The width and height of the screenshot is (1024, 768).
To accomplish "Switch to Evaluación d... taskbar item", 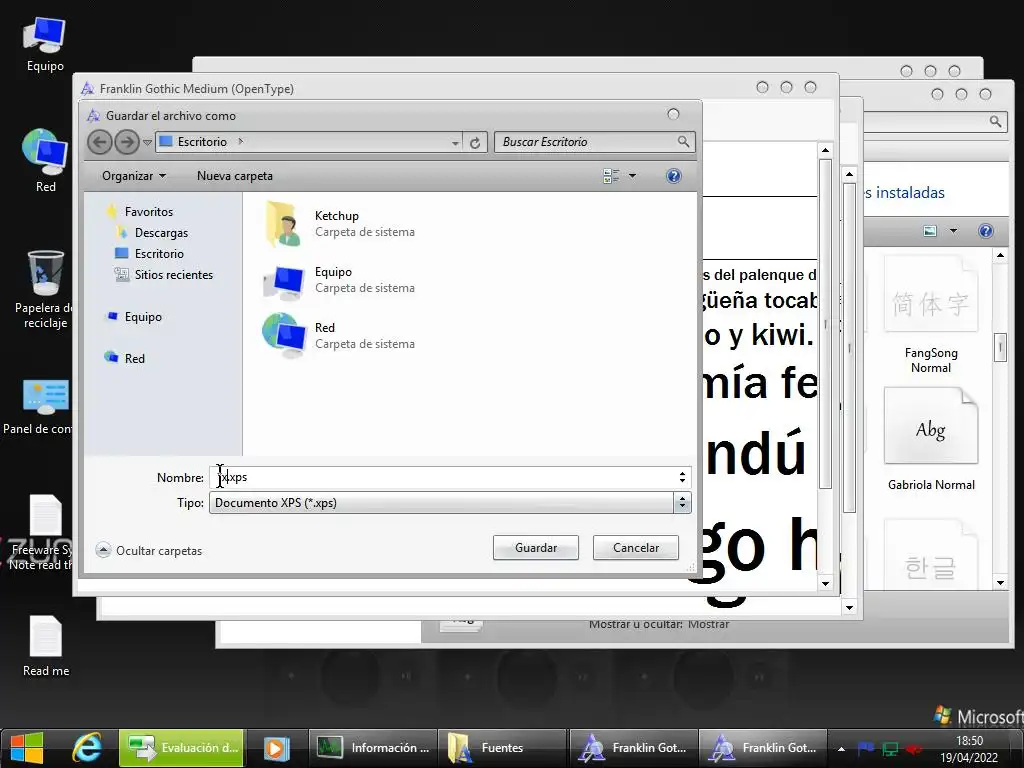I will click(x=182, y=748).
